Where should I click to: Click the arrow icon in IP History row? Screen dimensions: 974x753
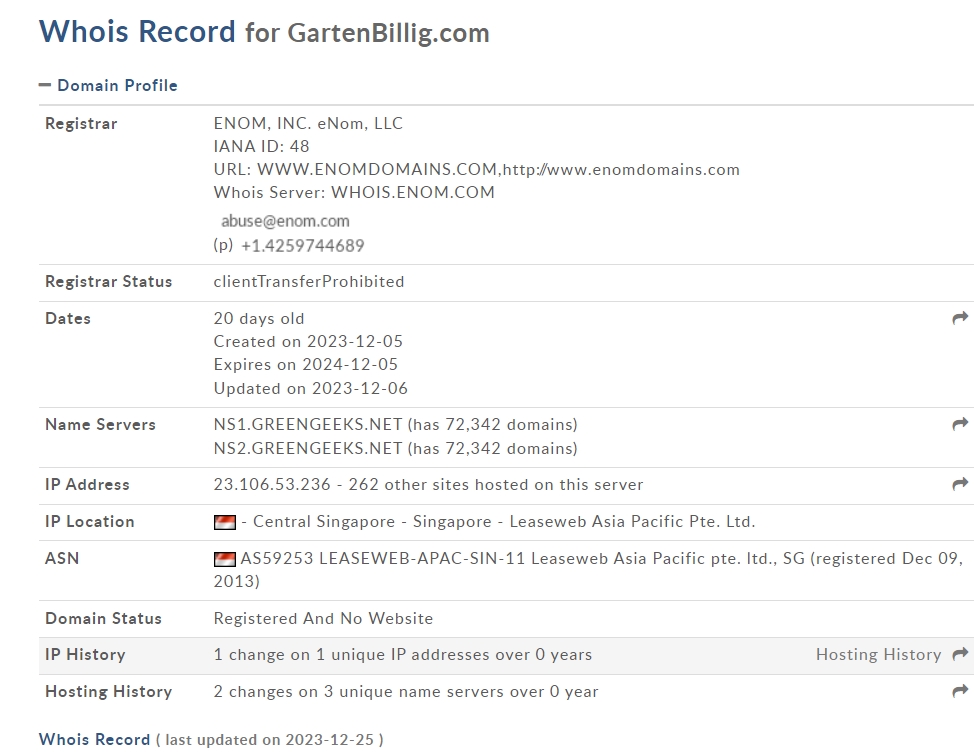click(960, 654)
